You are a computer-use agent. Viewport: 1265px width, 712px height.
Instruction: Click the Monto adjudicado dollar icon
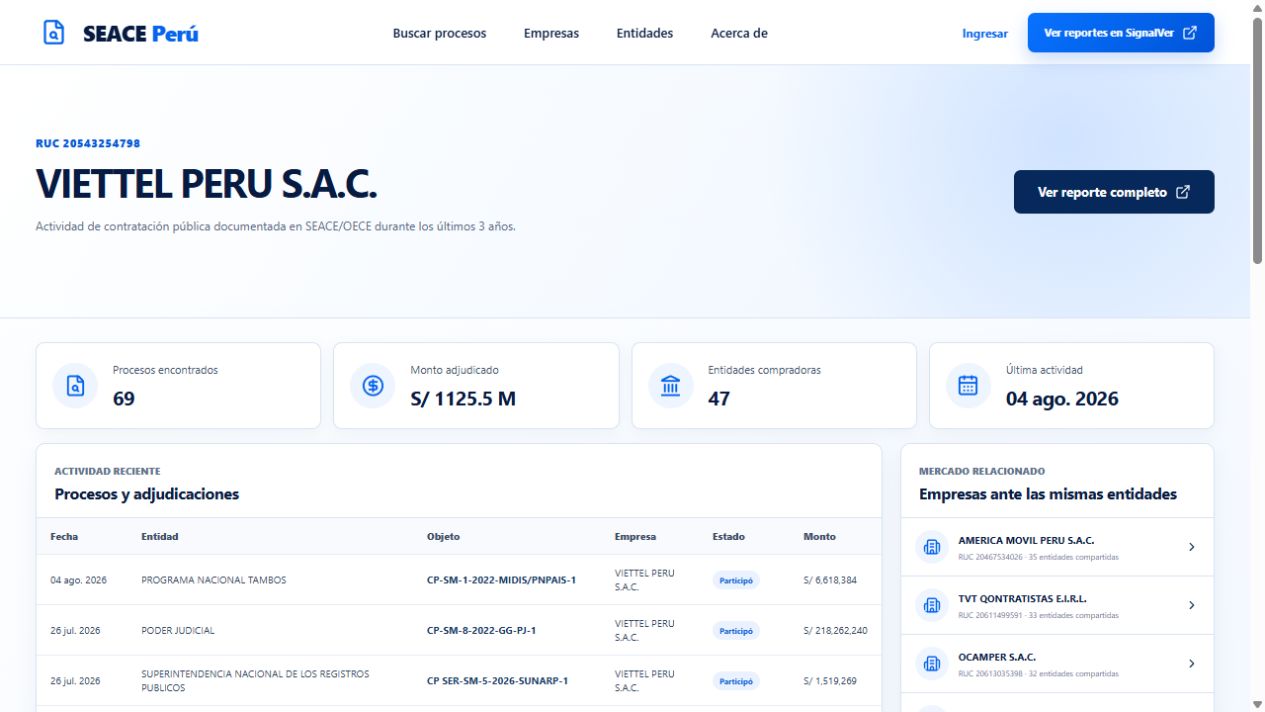(372, 386)
